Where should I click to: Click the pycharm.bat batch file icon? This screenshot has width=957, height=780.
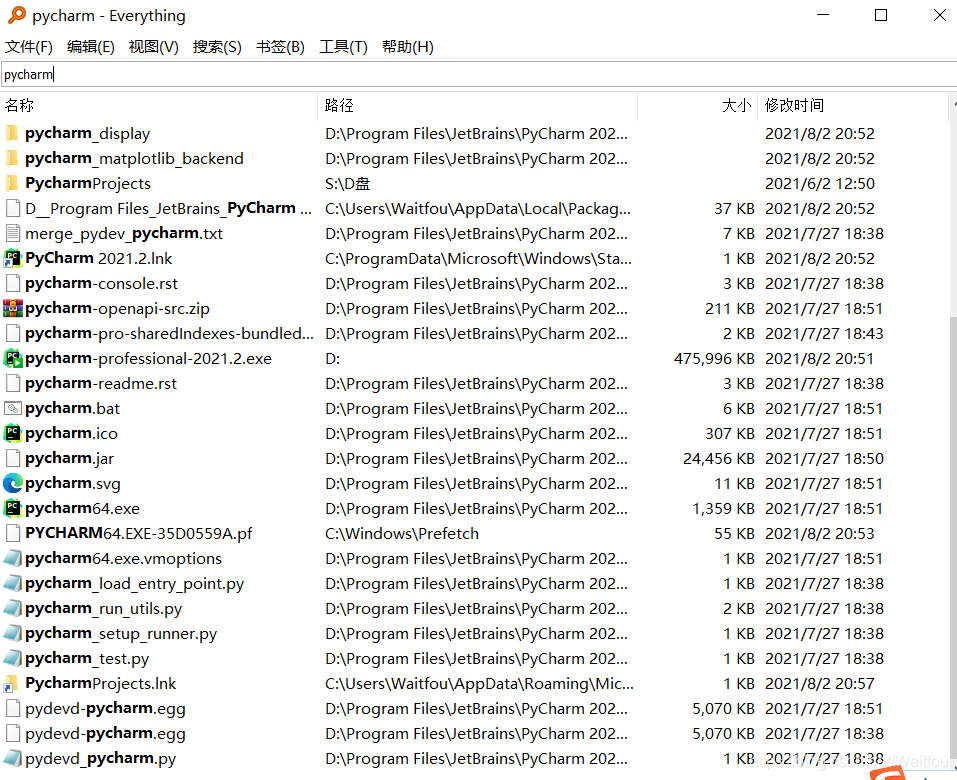pyautogui.click(x=12, y=408)
